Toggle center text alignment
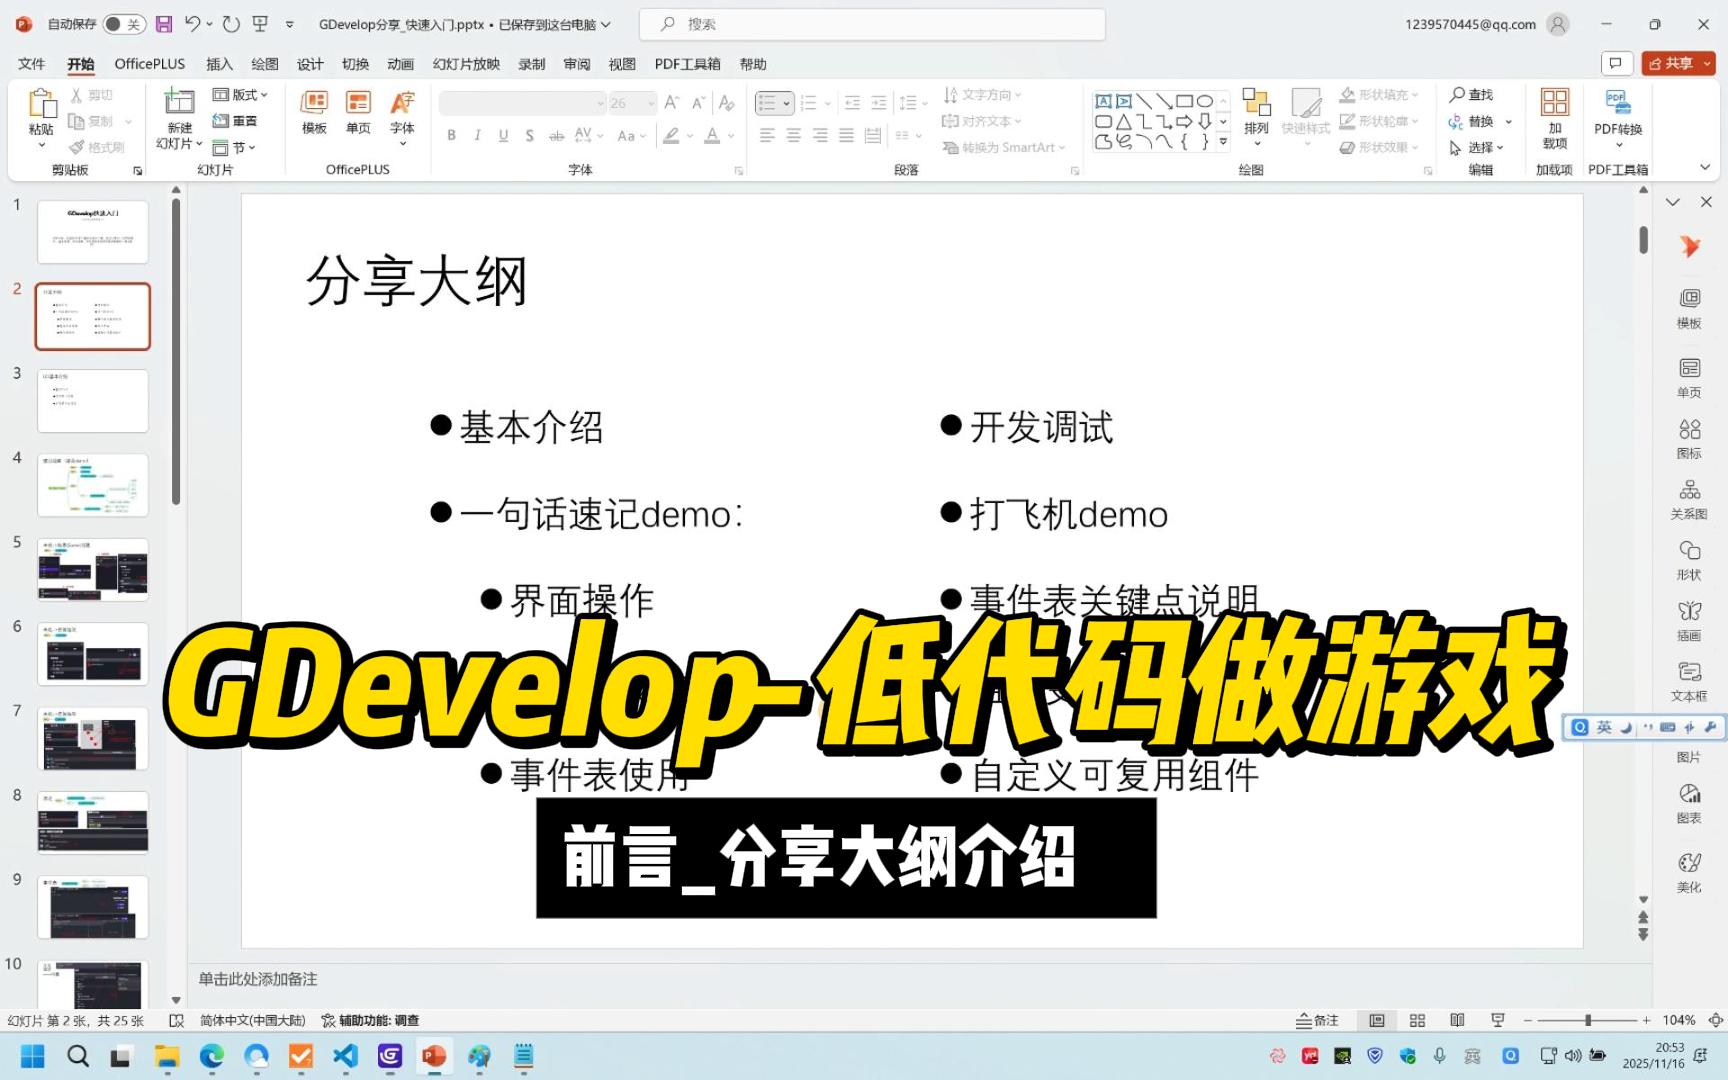1728x1080 pixels. tap(793, 135)
